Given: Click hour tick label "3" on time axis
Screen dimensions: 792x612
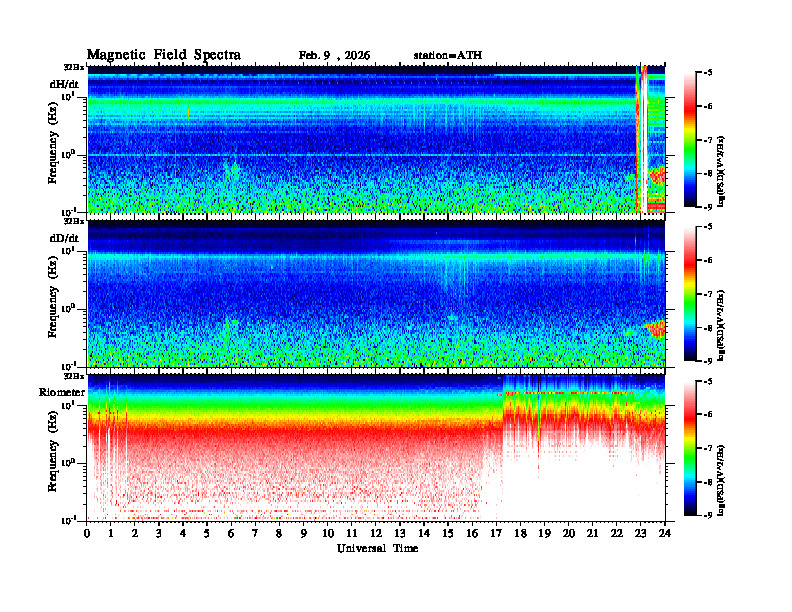Looking at the screenshot, I should (159, 534).
